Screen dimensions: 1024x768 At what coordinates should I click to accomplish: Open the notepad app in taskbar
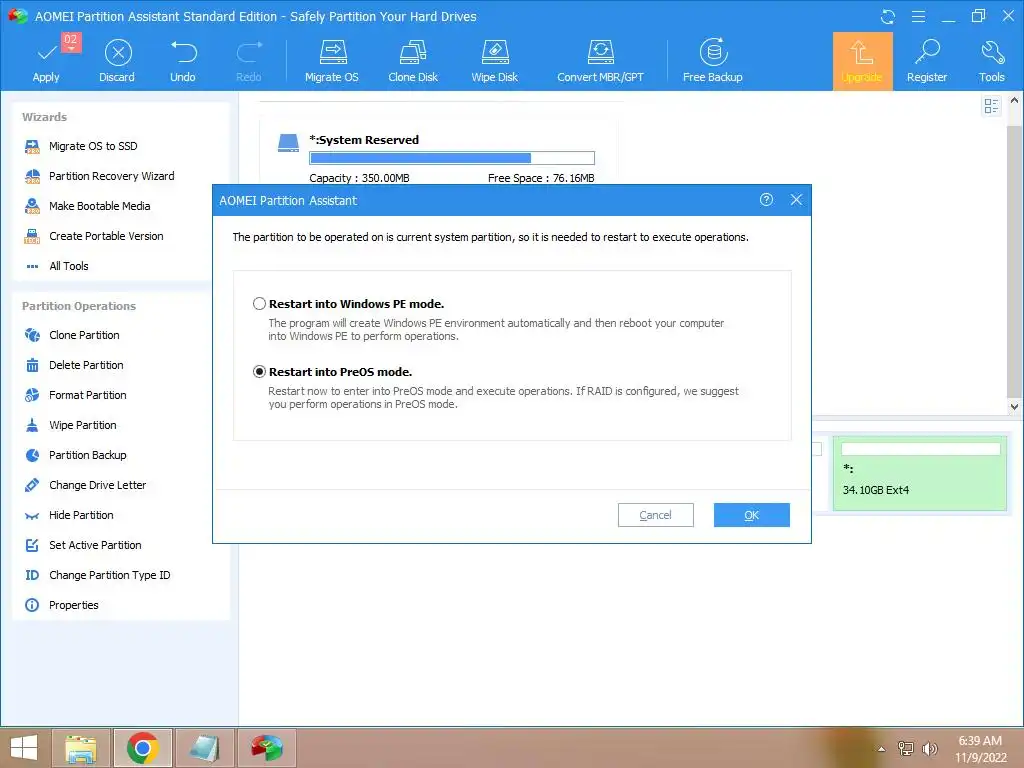204,748
